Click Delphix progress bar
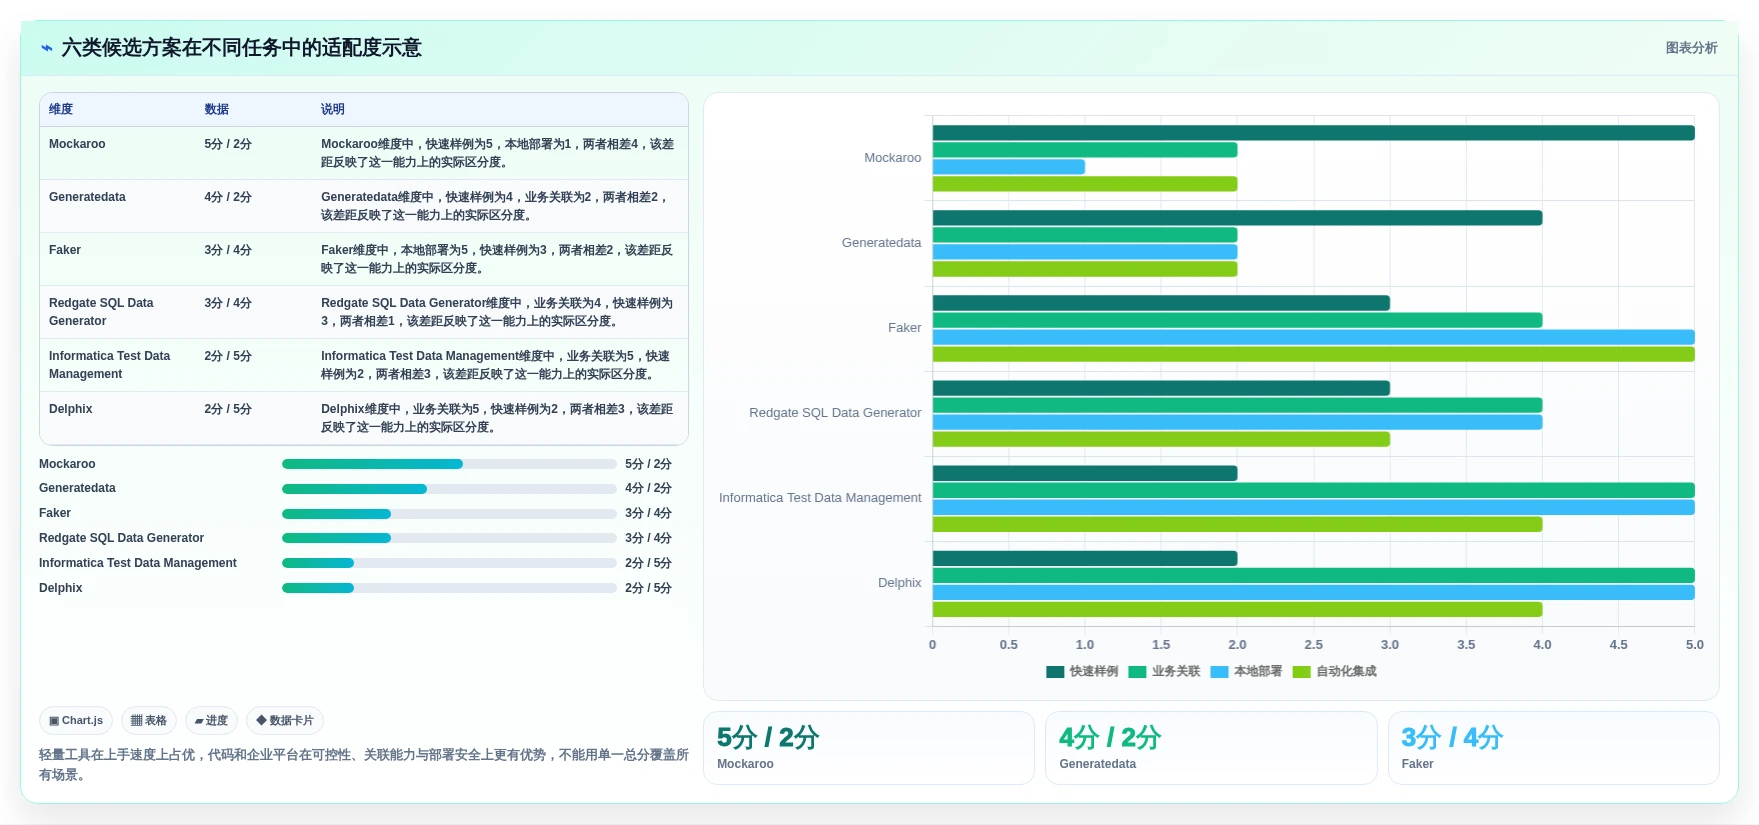 tap(449, 588)
